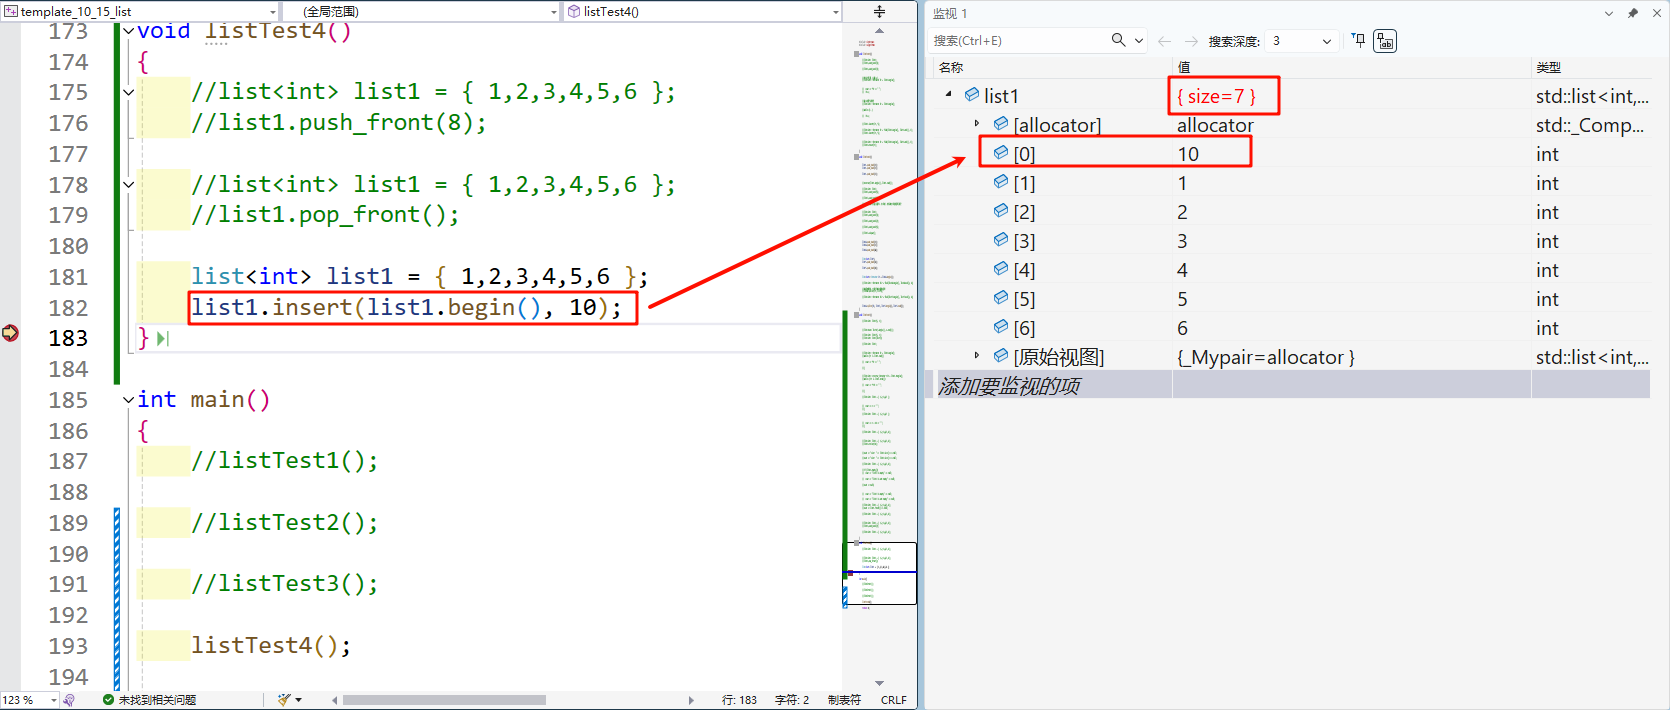Click the elapsed time hint on line 183
Viewport: 1670px width, 710px height.
pyautogui.click(x=163, y=339)
